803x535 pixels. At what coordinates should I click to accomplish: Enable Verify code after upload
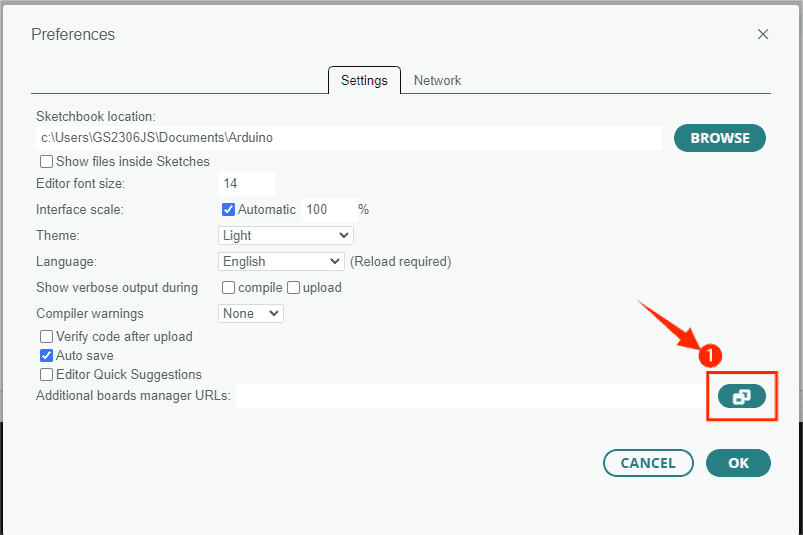pyautogui.click(x=47, y=337)
